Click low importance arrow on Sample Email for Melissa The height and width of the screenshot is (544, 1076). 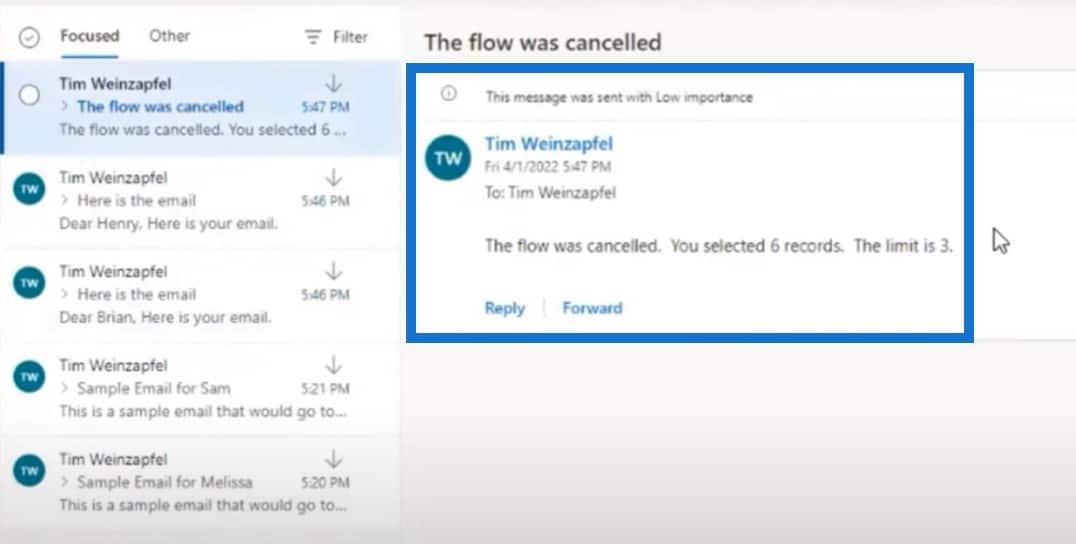[x=334, y=459]
